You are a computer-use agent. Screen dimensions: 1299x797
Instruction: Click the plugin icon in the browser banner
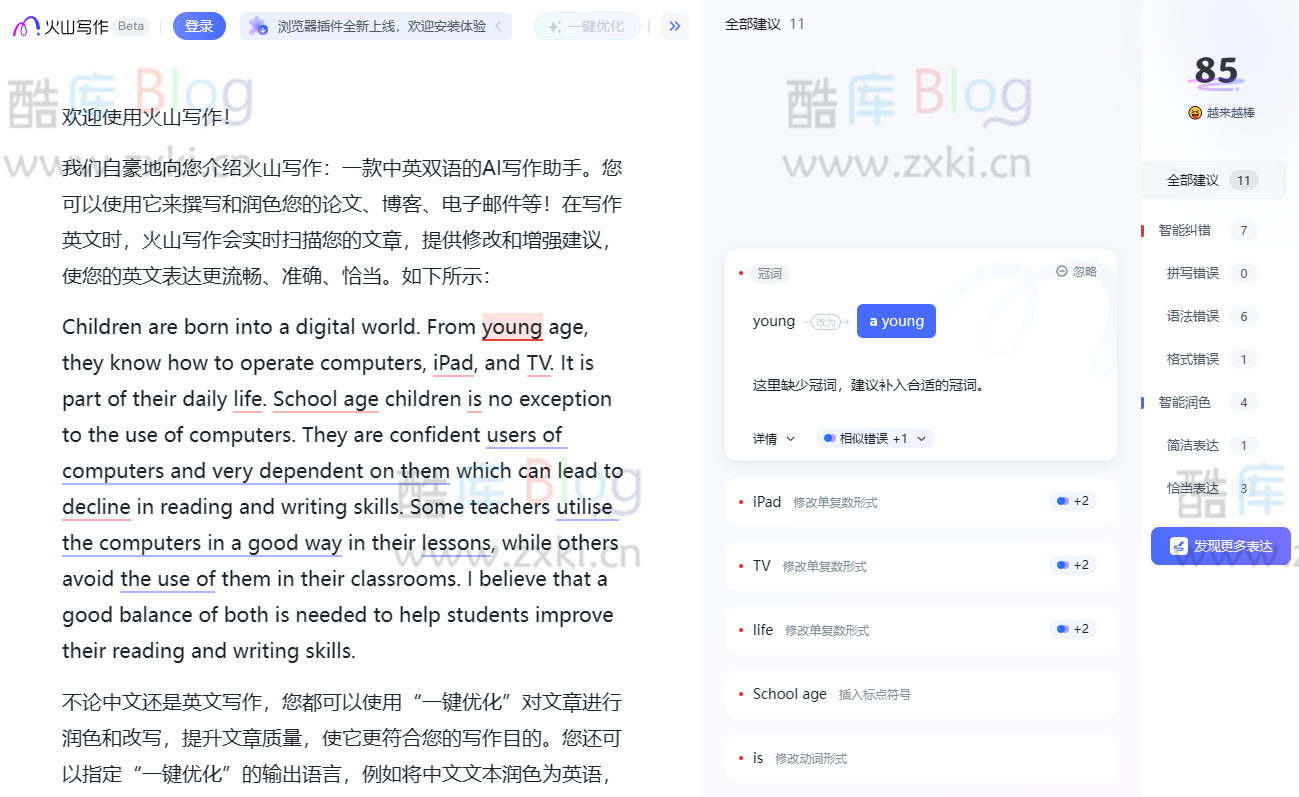(259, 25)
